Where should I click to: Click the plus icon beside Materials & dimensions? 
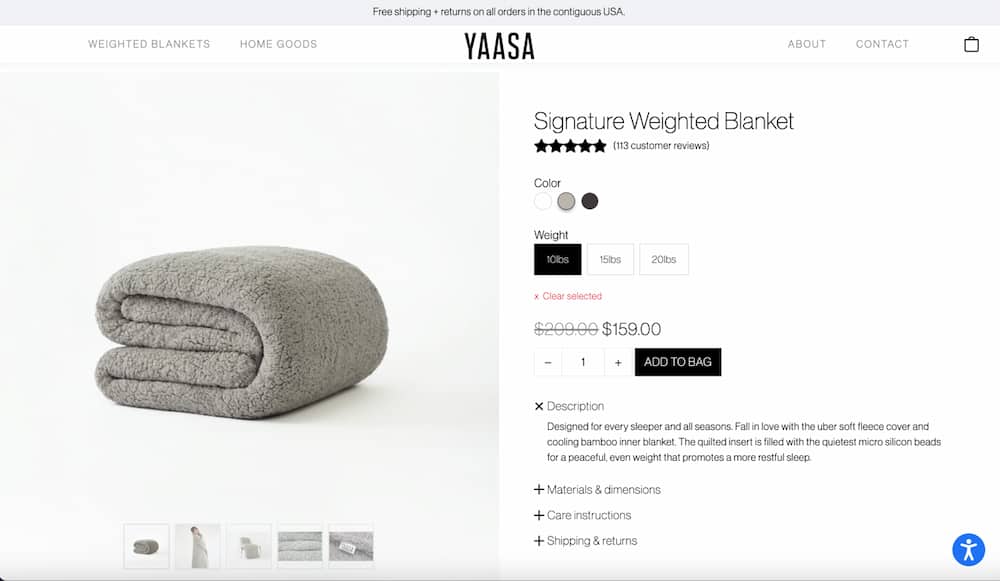point(539,489)
